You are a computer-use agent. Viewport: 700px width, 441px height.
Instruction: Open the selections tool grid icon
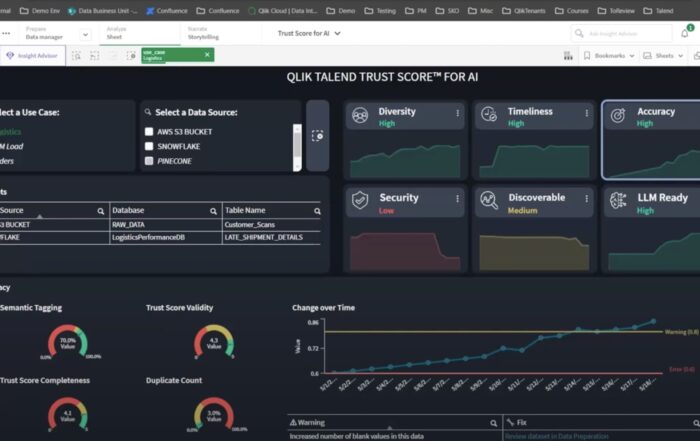pyautogui.click(x=568, y=56)
